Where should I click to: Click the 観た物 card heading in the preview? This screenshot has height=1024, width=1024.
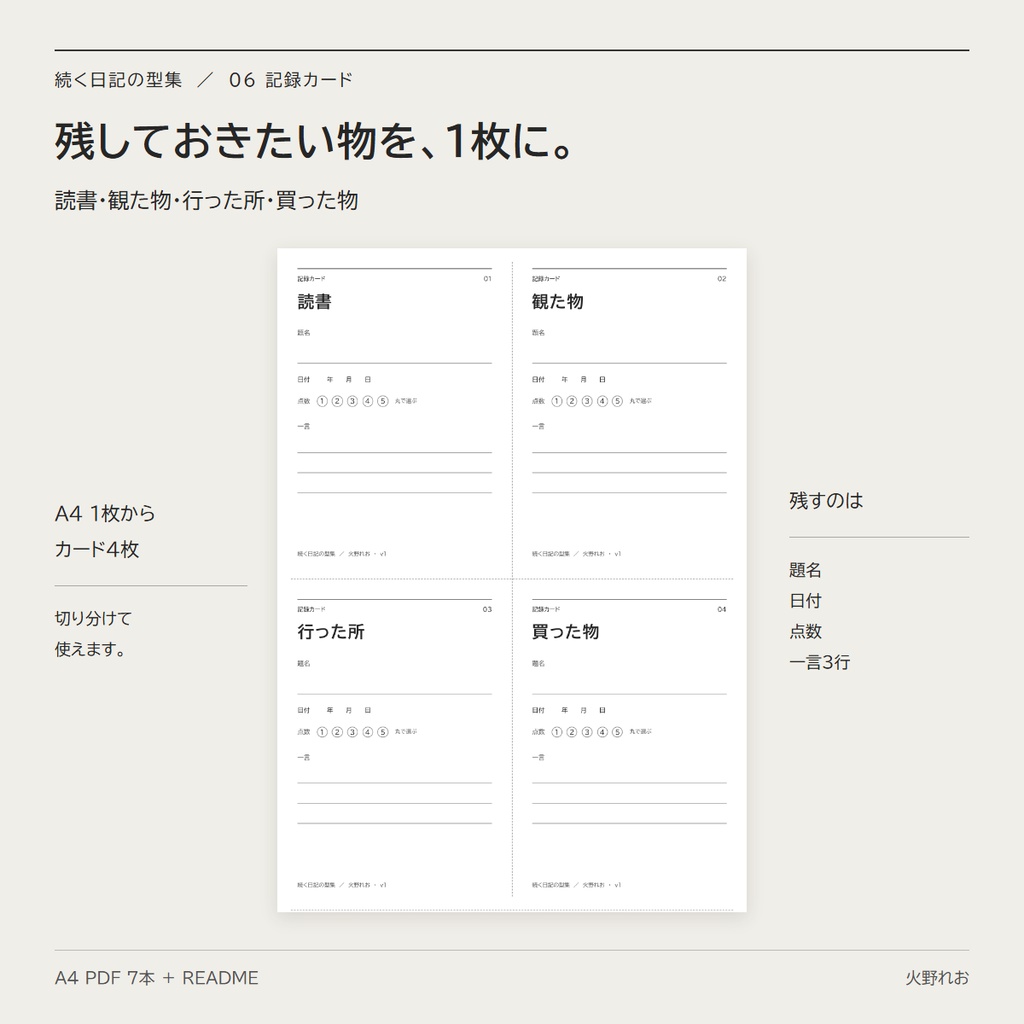tap(558, 302)
